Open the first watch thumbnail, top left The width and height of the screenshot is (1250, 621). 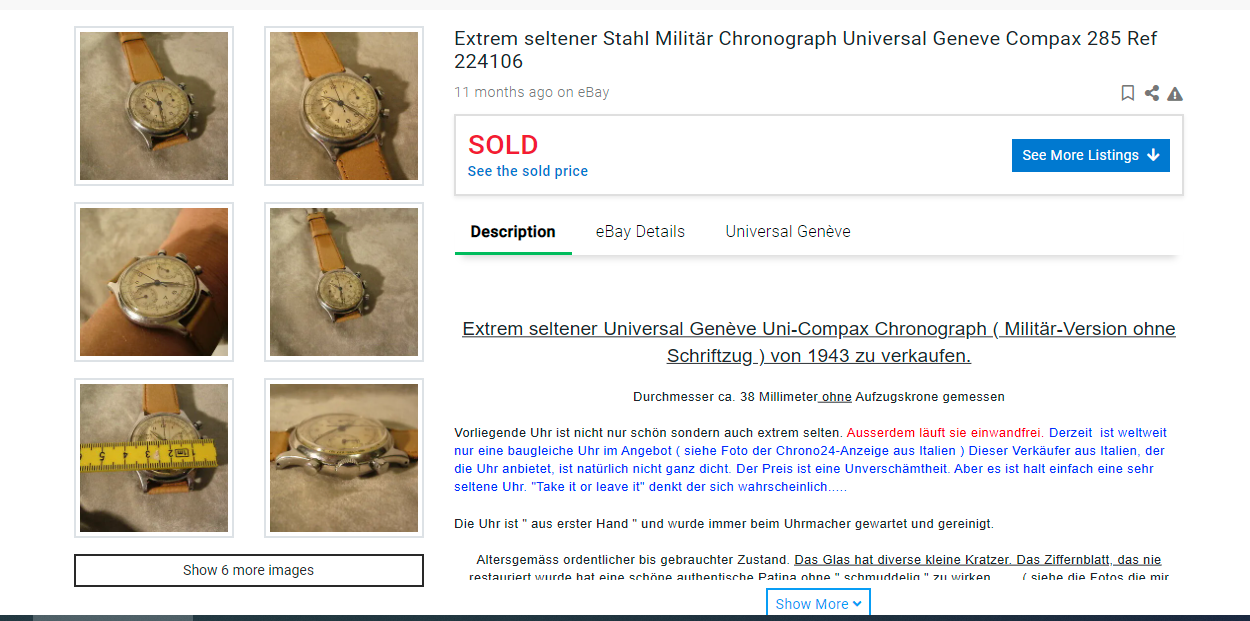[x=154, y=106]
